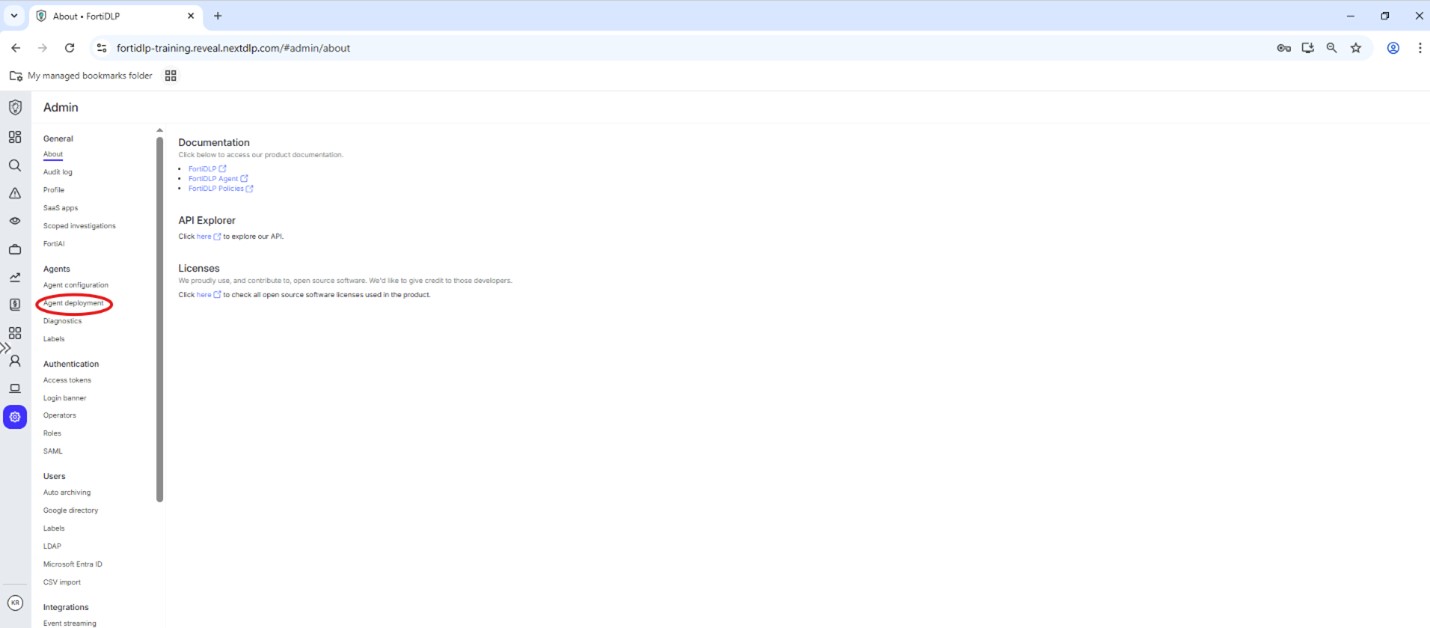The height and width of the screenshot is (628, 1430).
Task: Open the FortiDLP Policies documentation link
Action: click(216, 189)
